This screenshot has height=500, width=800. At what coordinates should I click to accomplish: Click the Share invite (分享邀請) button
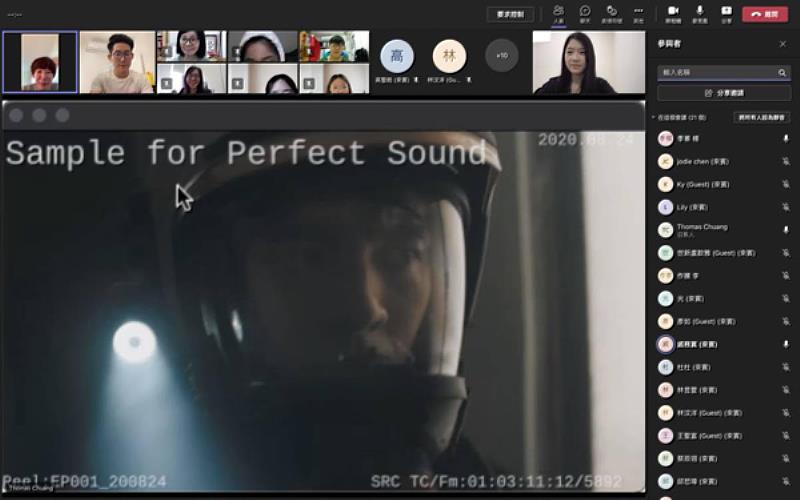click(x=723, y=93)
